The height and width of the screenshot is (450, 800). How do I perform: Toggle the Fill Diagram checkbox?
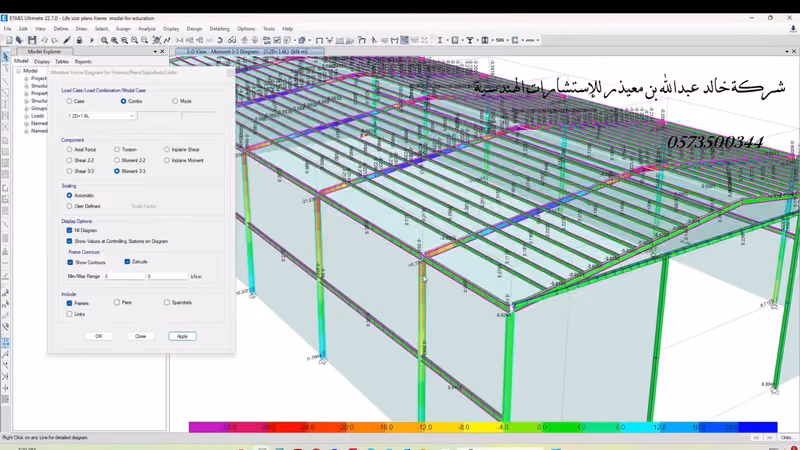69,231
